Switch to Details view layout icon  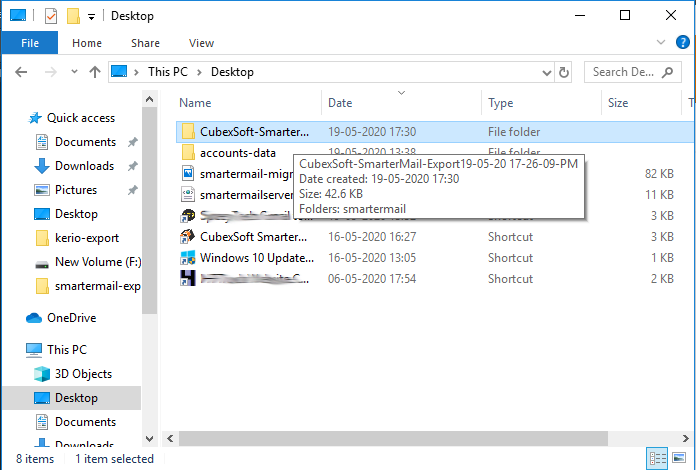[658, 458]
